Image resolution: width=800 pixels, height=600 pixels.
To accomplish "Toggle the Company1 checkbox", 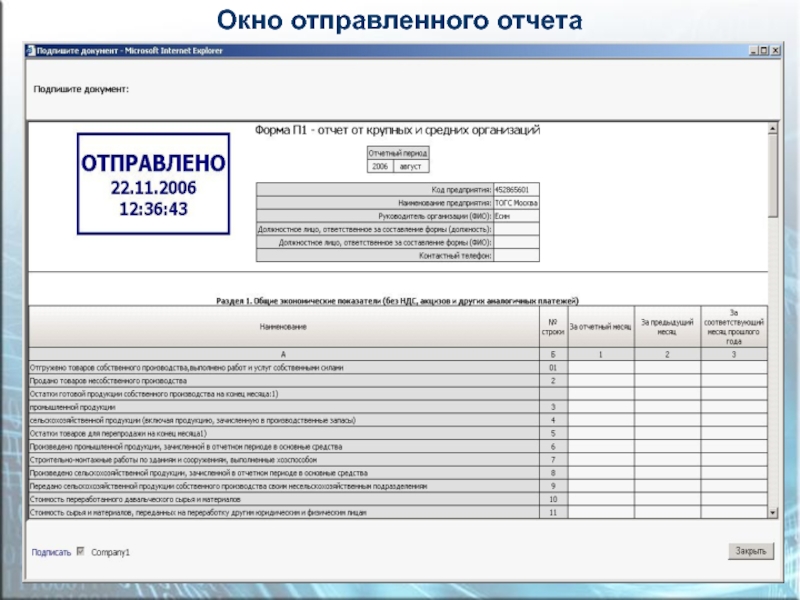I will [80, 552].
